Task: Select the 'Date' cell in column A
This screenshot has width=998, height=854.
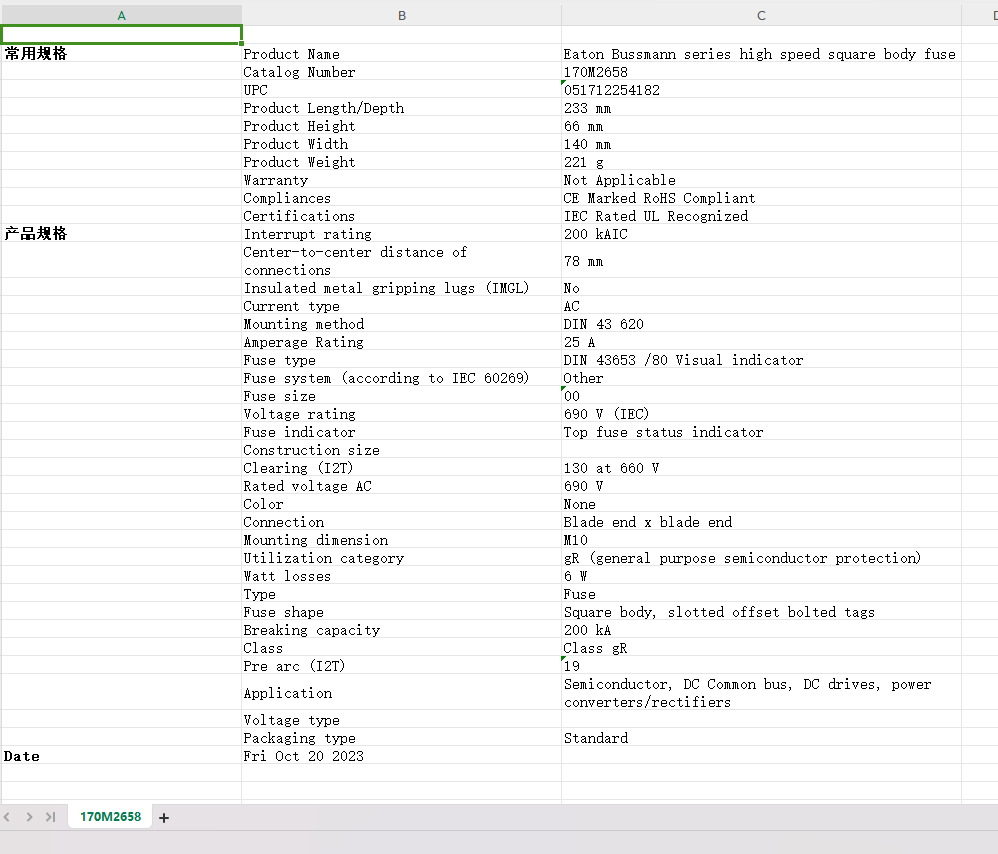Action: [122, 755]
